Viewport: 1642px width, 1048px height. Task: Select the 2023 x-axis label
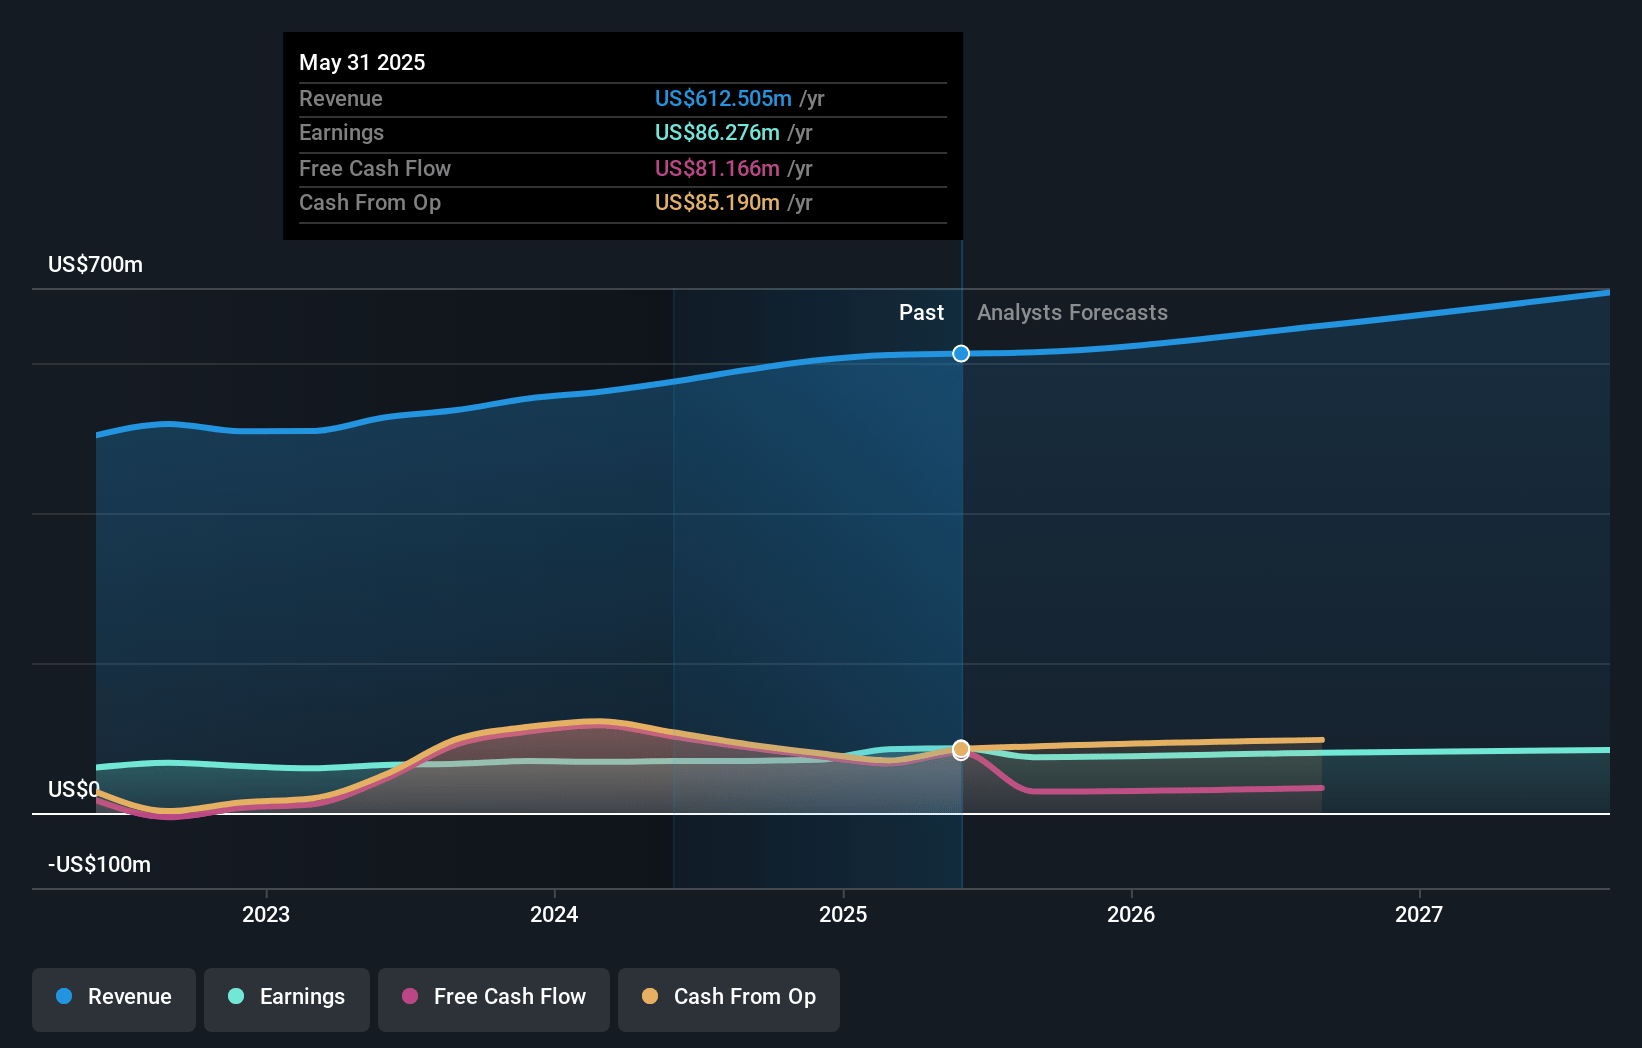pos(266,914)
